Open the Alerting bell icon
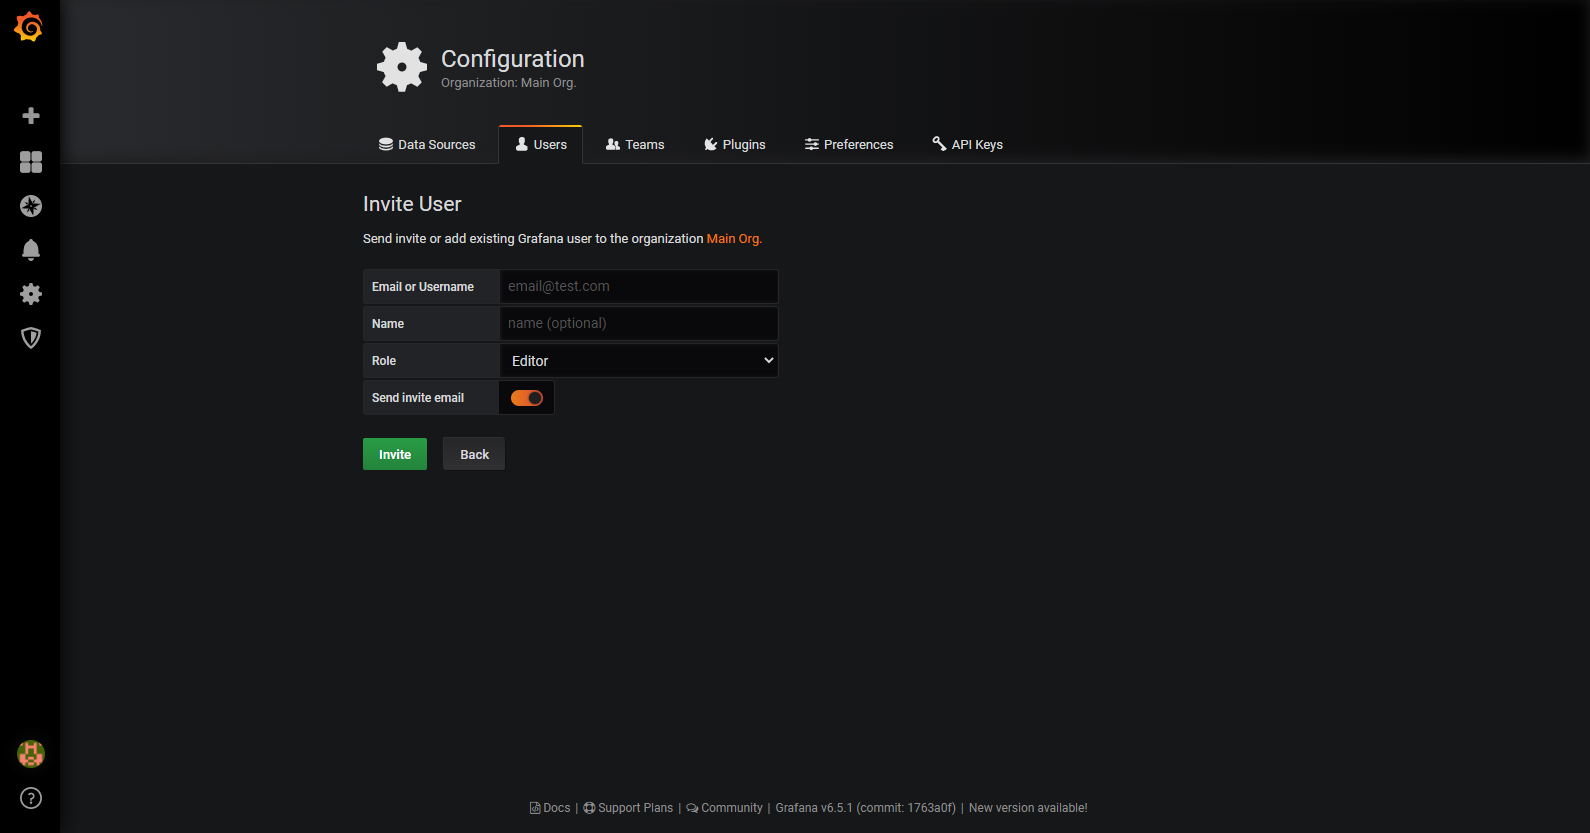 pyautogui.click(x=31, y=250)
